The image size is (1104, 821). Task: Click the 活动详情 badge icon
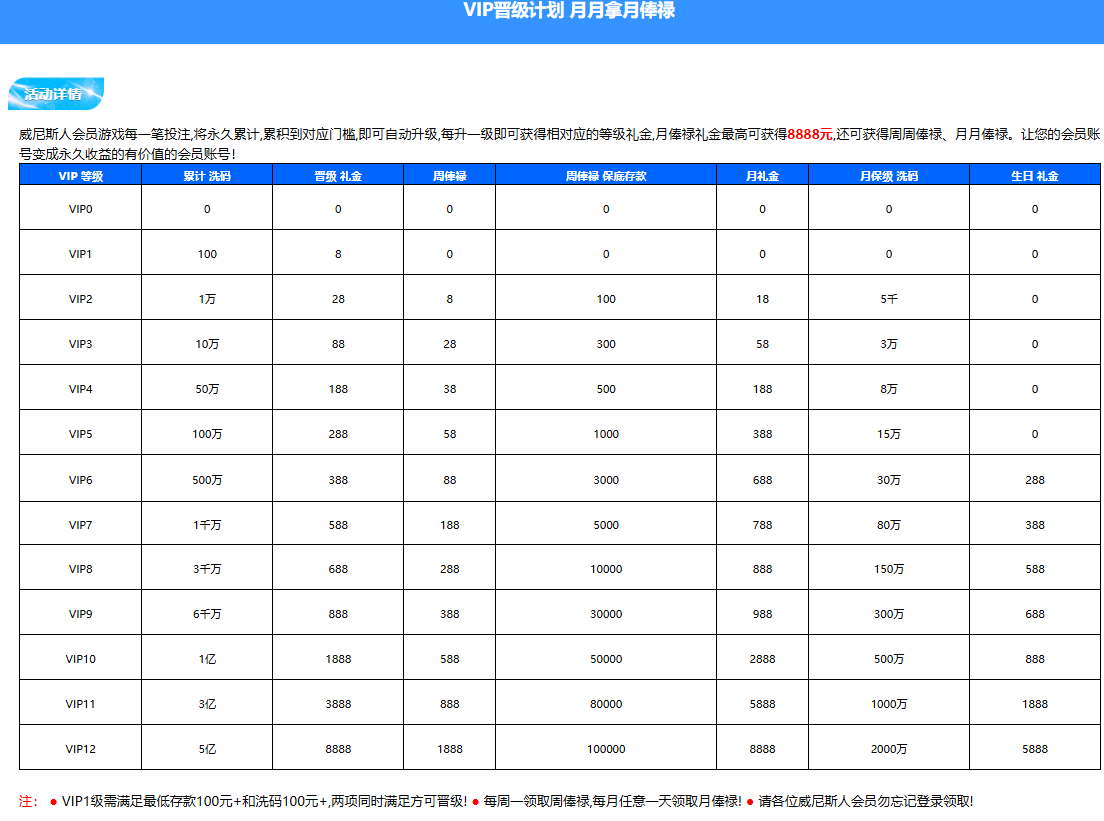56,94
